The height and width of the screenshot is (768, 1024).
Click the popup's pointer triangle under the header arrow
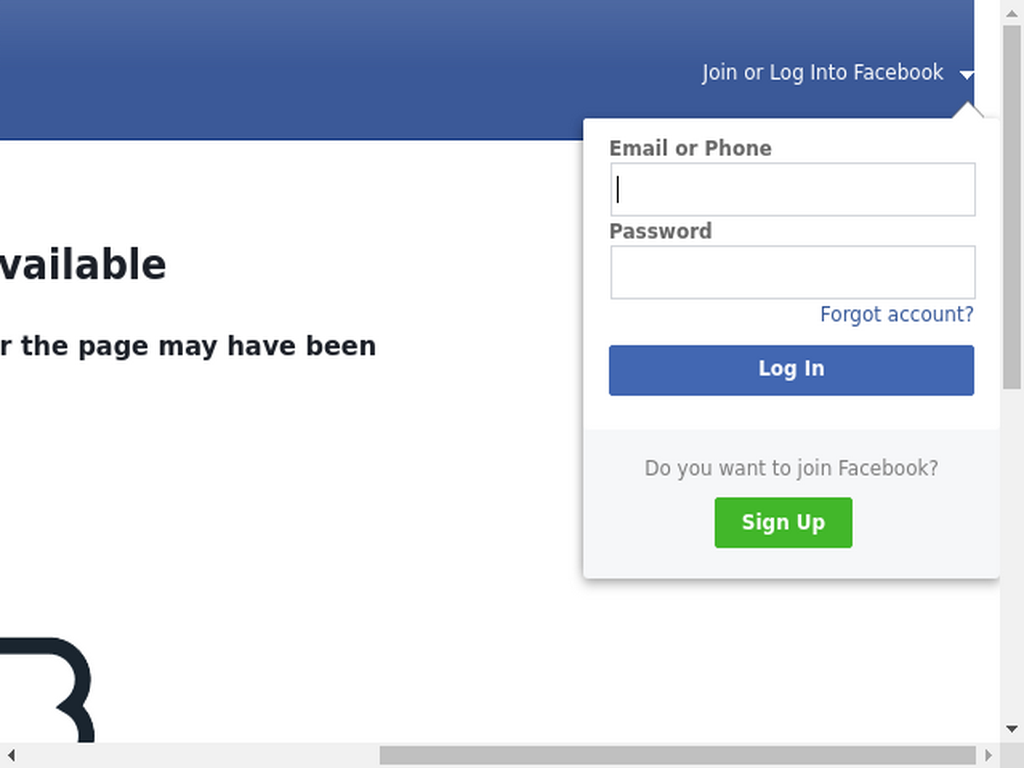click(968, 110)
